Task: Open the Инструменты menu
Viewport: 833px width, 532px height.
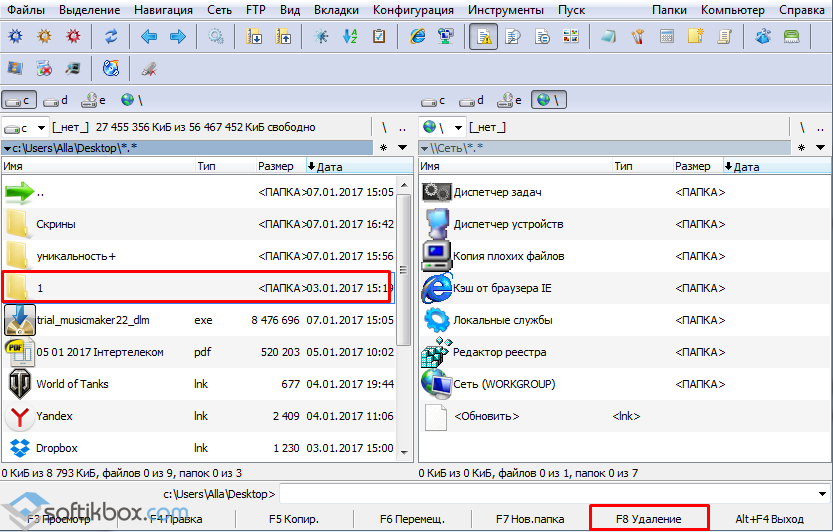Action: [508, 10]
